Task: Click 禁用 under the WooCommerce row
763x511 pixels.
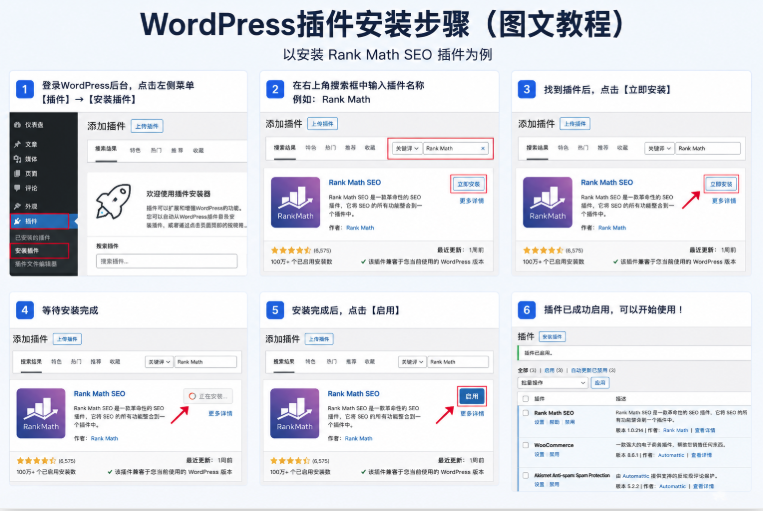Action: (554, 455)
